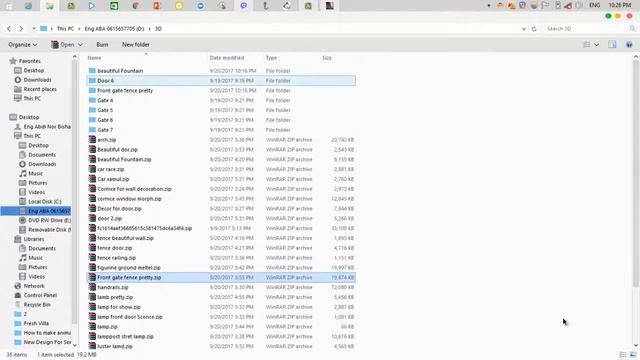The width and height of the screenshot is (640, 360).
Task: Refresh the 3D folder view
Action: [x=534, y=29]
